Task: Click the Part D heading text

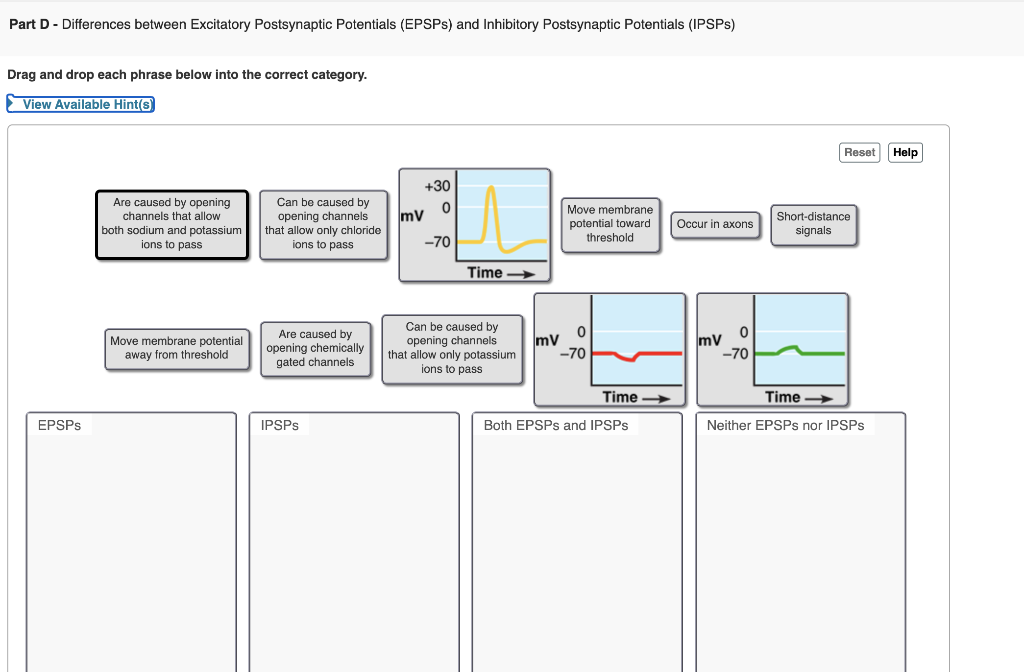Action: point(372,25)
